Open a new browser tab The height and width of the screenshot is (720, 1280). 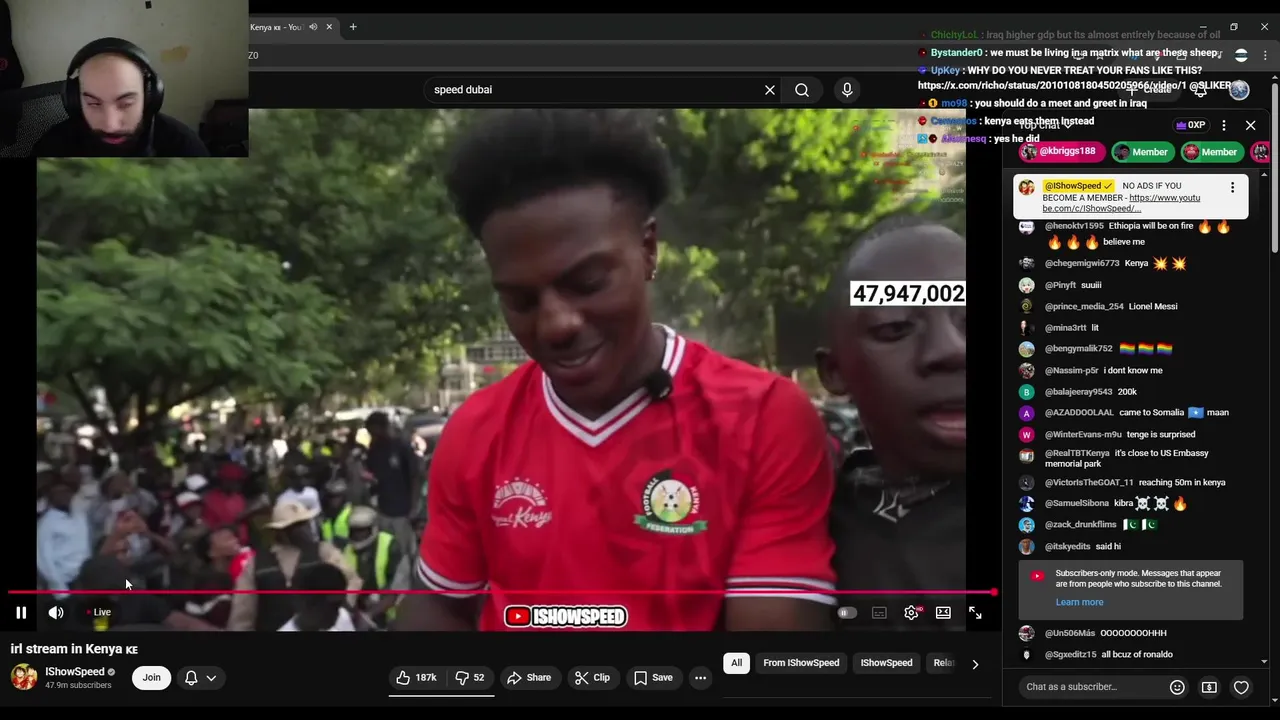click(x=353, y=27)
